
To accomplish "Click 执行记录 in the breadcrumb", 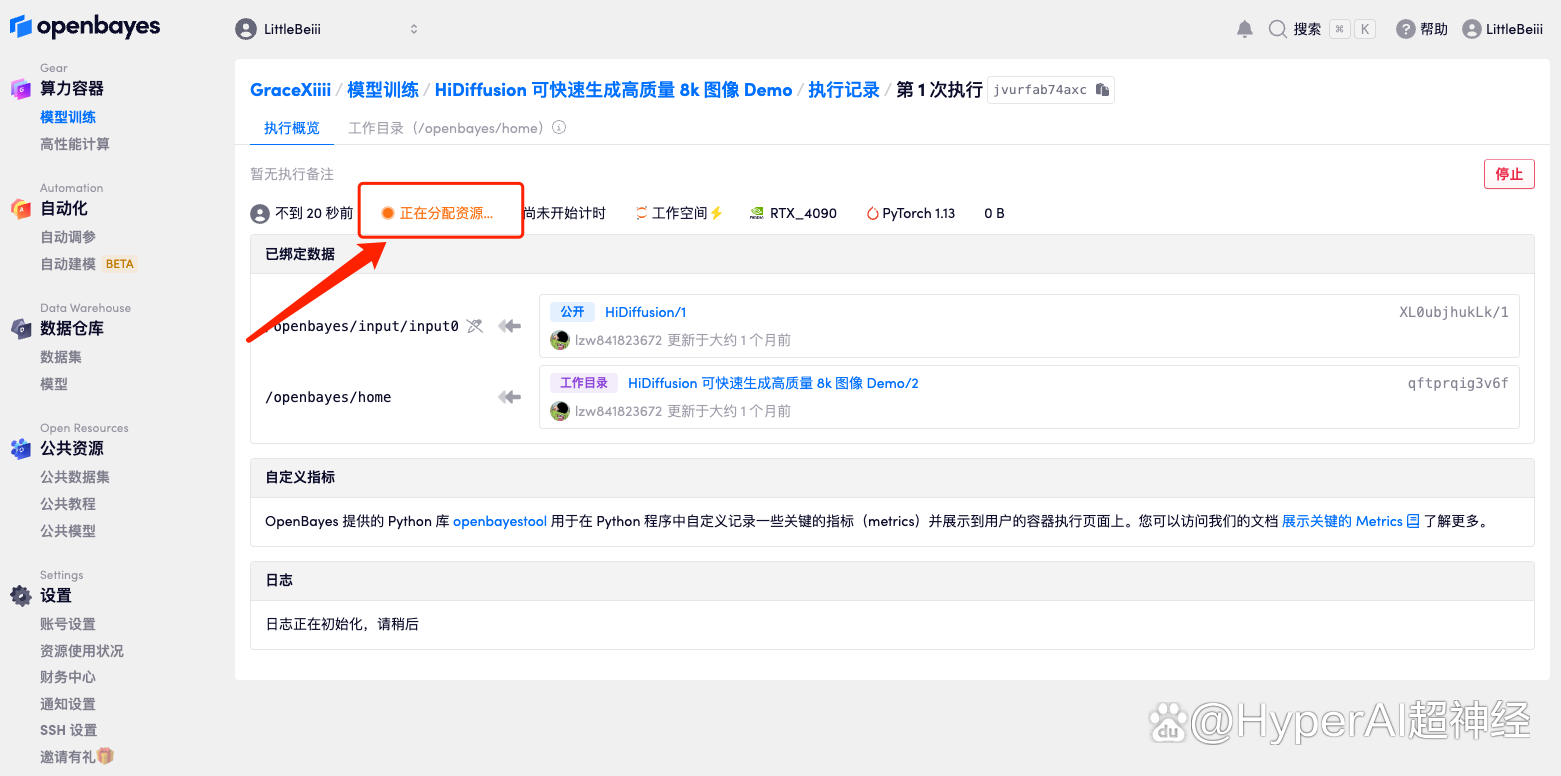I will click(843, 90).
